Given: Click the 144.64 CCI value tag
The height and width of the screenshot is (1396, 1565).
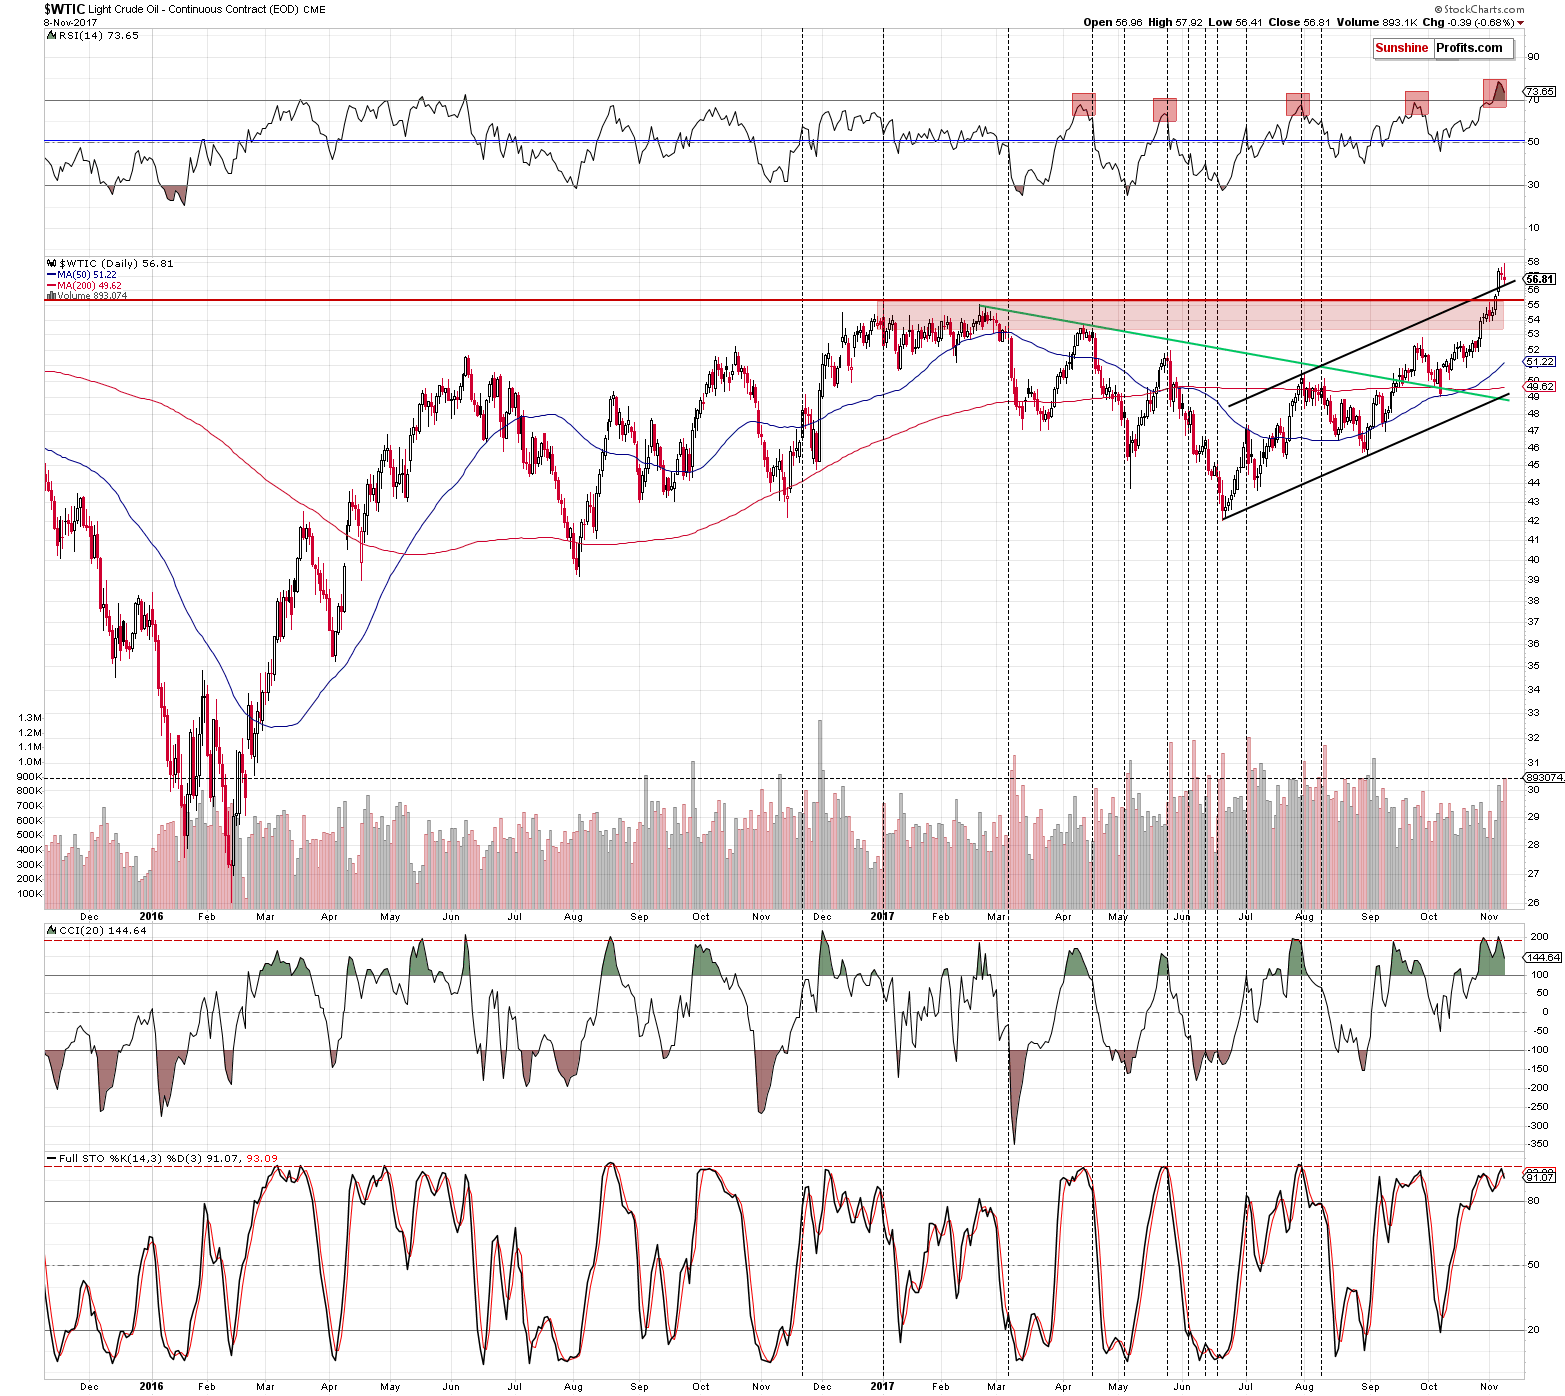Looking at the screenshot, I should pos(1543,957).
